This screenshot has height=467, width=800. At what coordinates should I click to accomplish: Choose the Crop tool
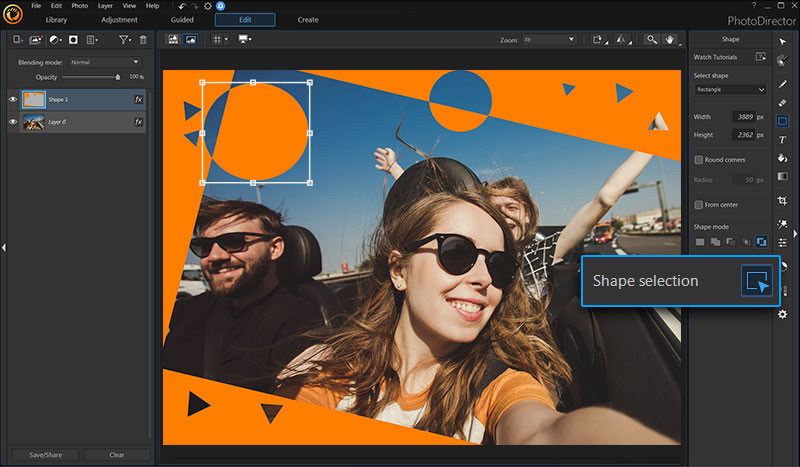coord(782,201)
